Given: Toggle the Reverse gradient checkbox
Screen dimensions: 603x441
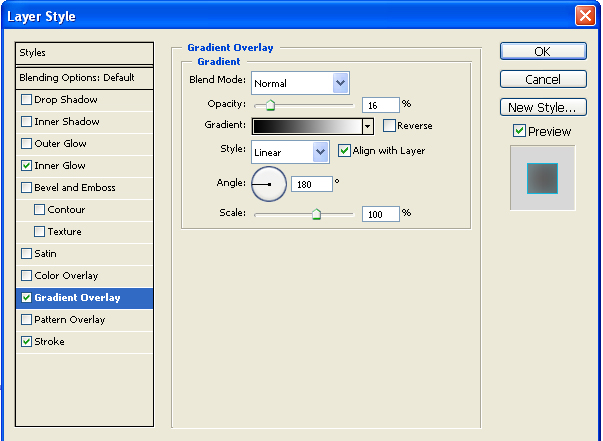Looking at the screenshot, I should [x=390, y=126].
